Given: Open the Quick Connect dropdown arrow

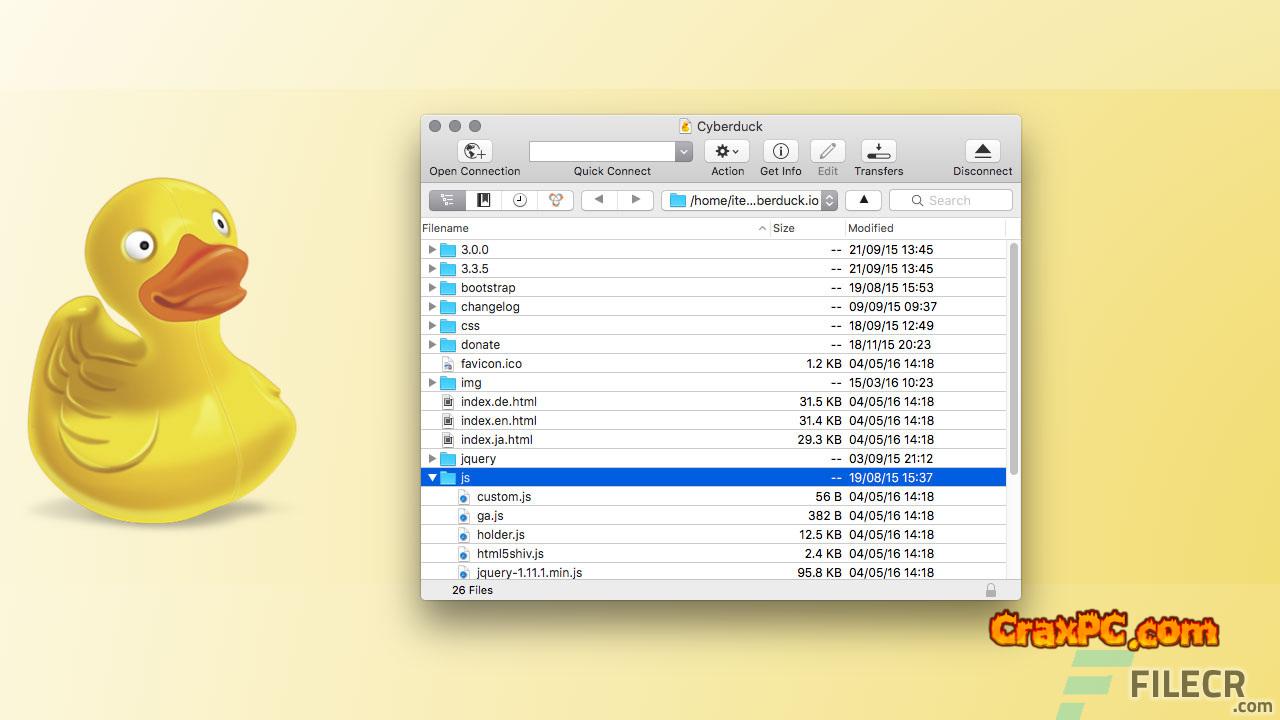Looking at the screenshot, I should tap(684, 151).
